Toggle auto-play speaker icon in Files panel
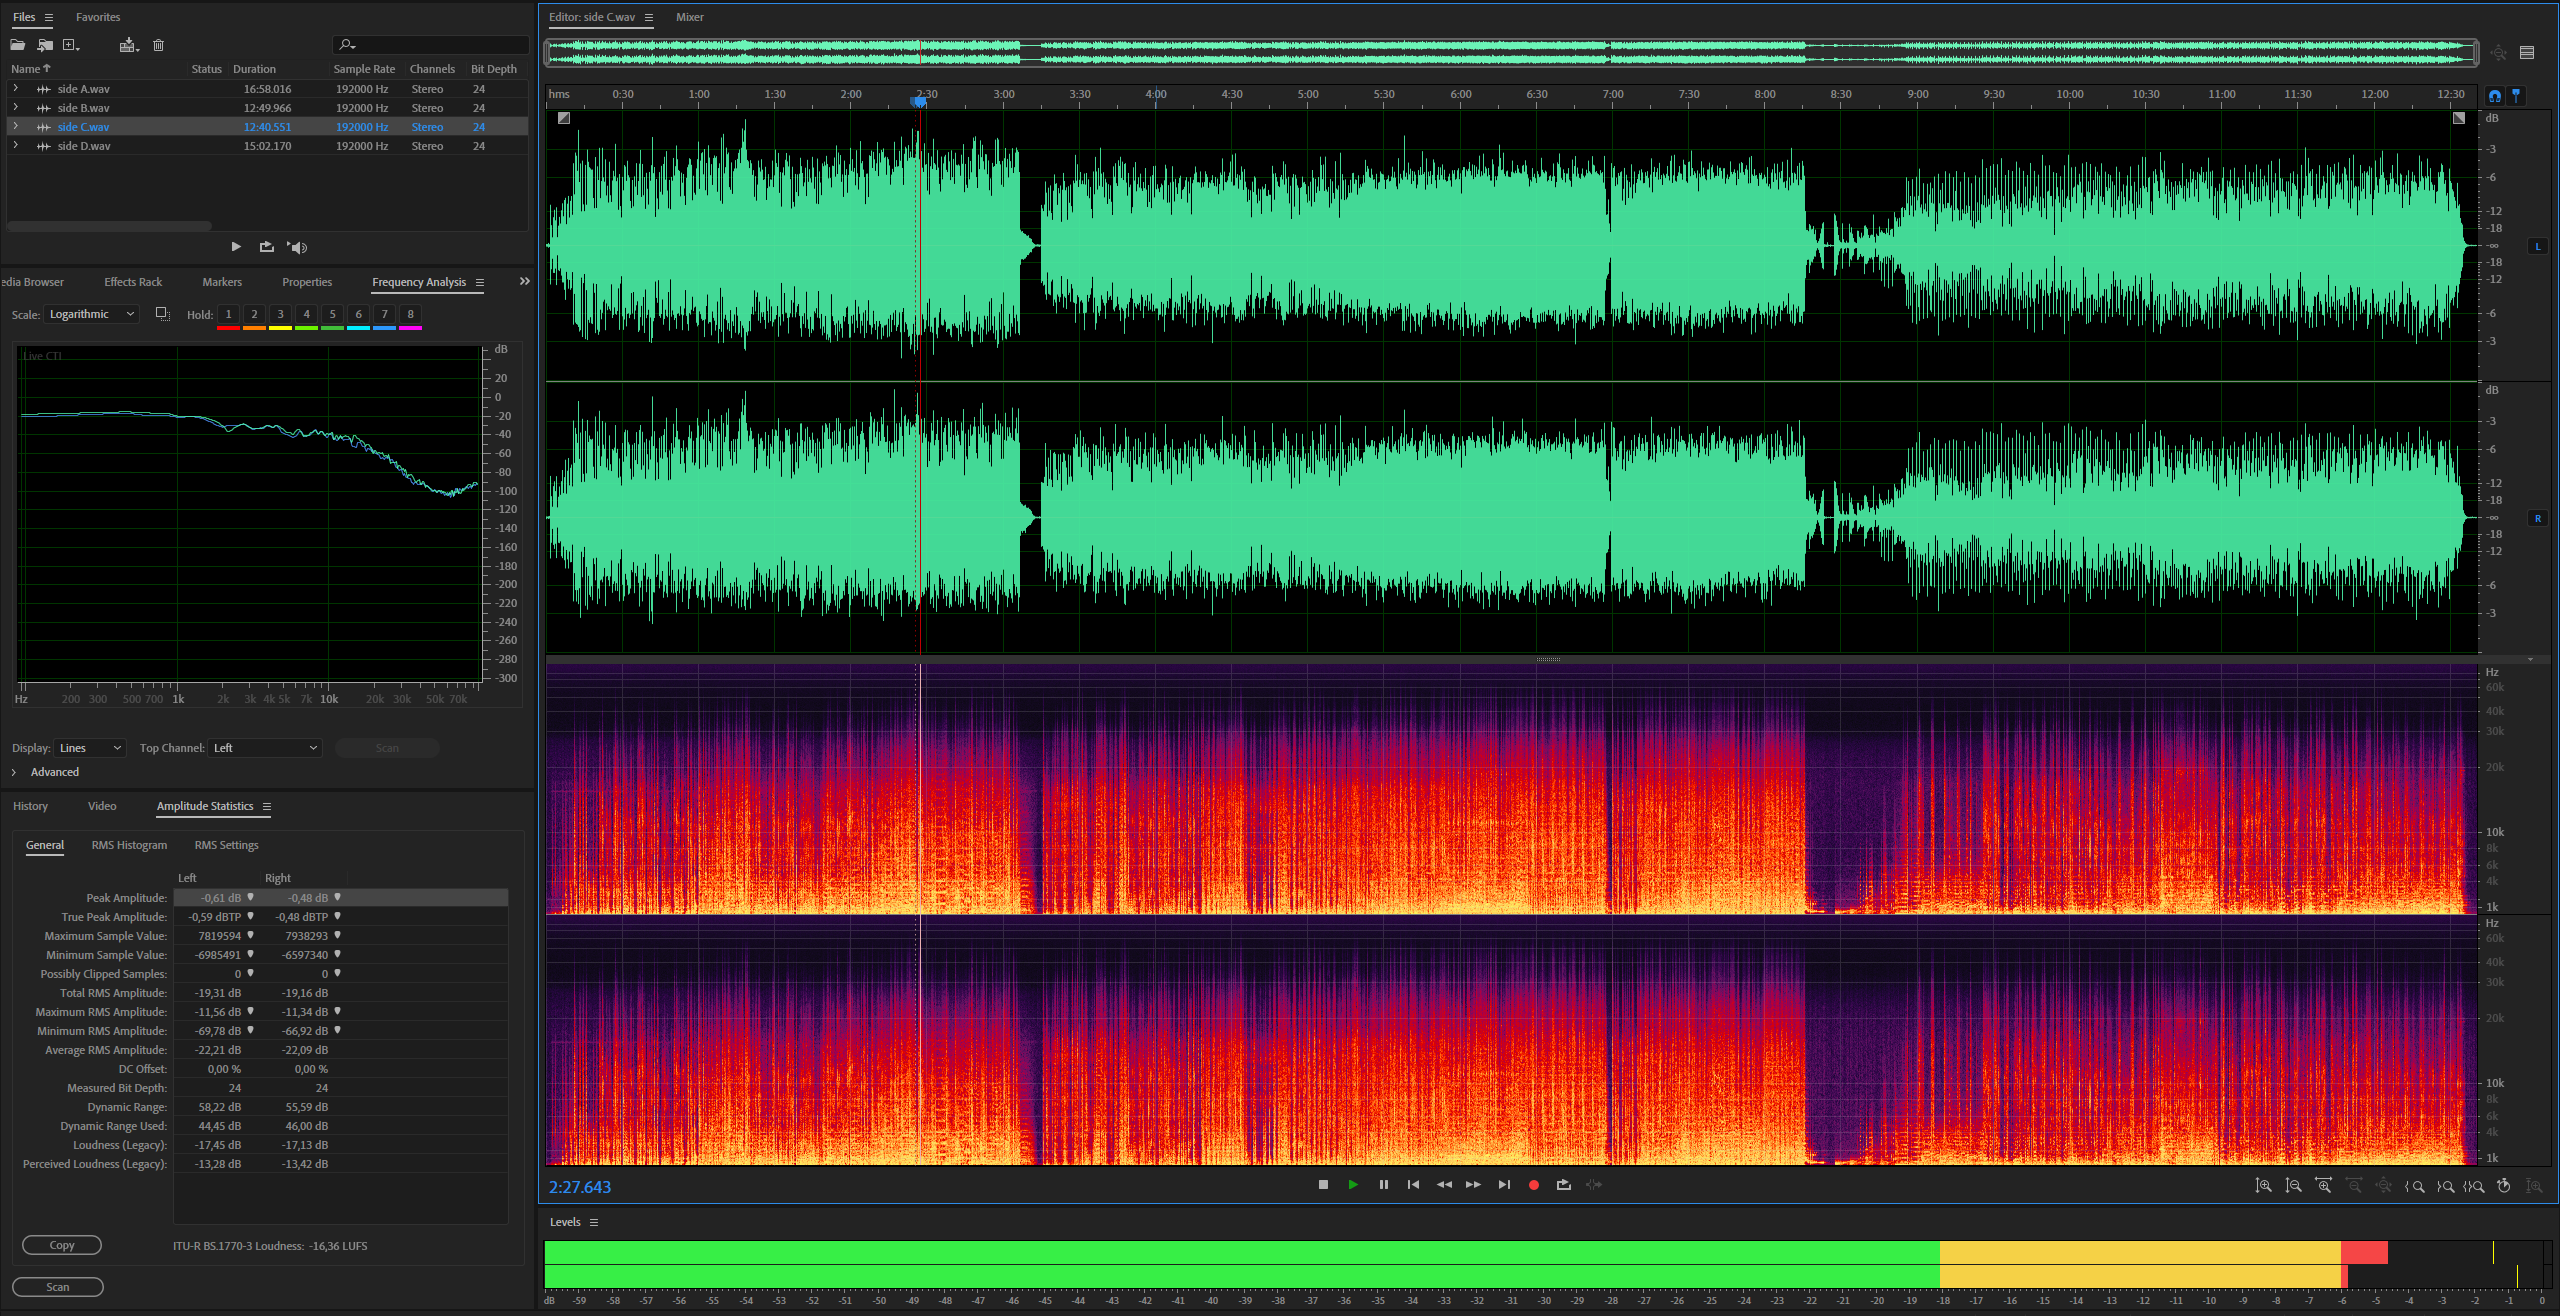The image size is (2560, 1316). (297, 247)
